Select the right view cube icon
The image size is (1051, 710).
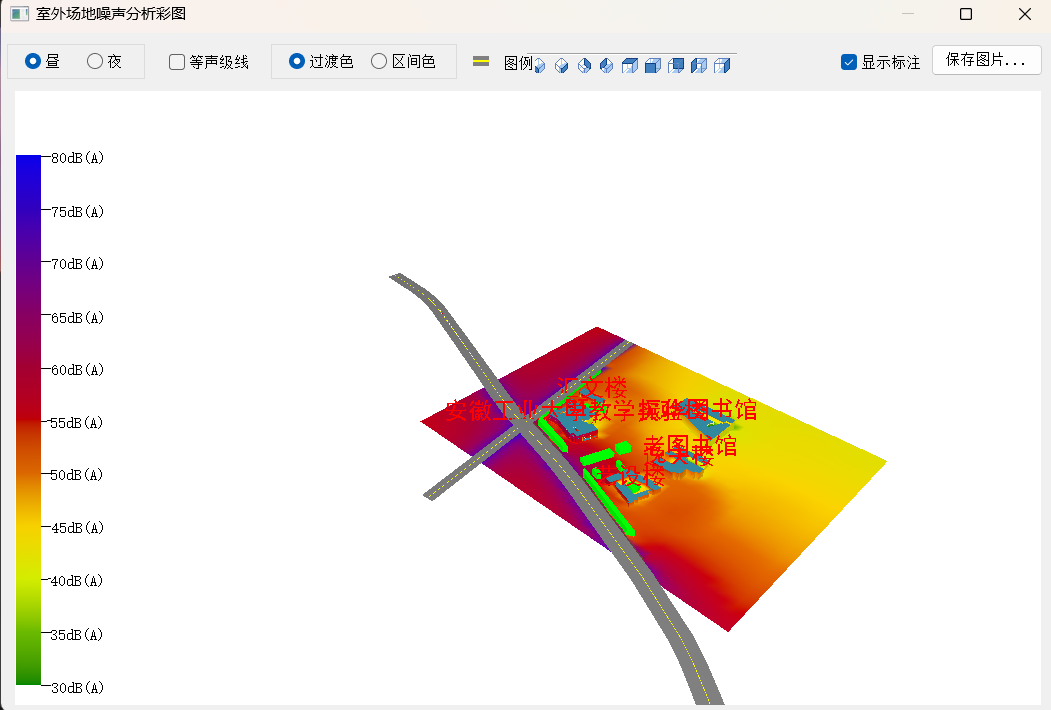(x=722, y=65)
